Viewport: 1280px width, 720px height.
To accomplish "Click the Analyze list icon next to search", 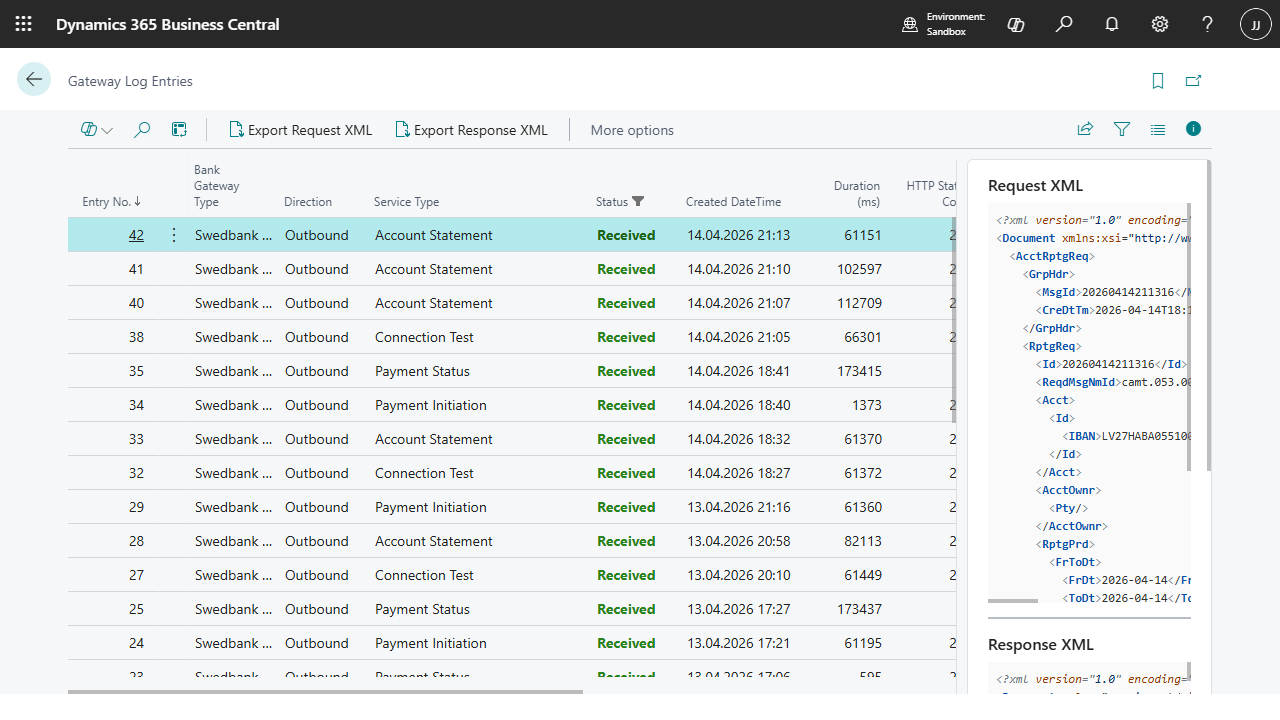I will tap(179, 129).
